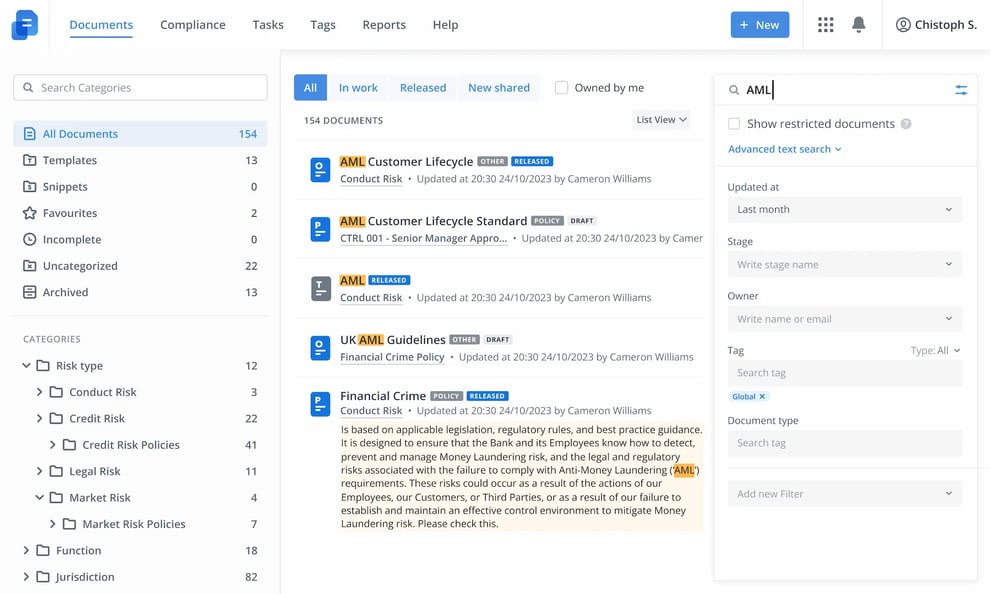Click the AML template document icon
This screenshot has width=991, height=594.
pyautogui.click(x=320, y=288)
